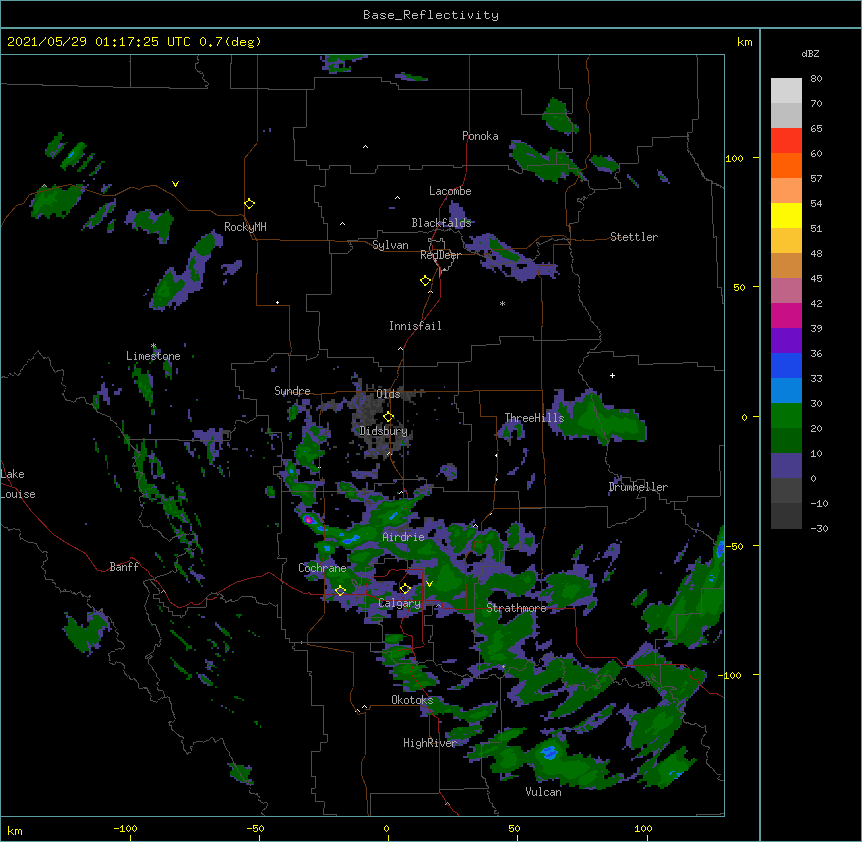Click the Innisfail label
This screenshot has height=842, width=862.
coord(415,326)
